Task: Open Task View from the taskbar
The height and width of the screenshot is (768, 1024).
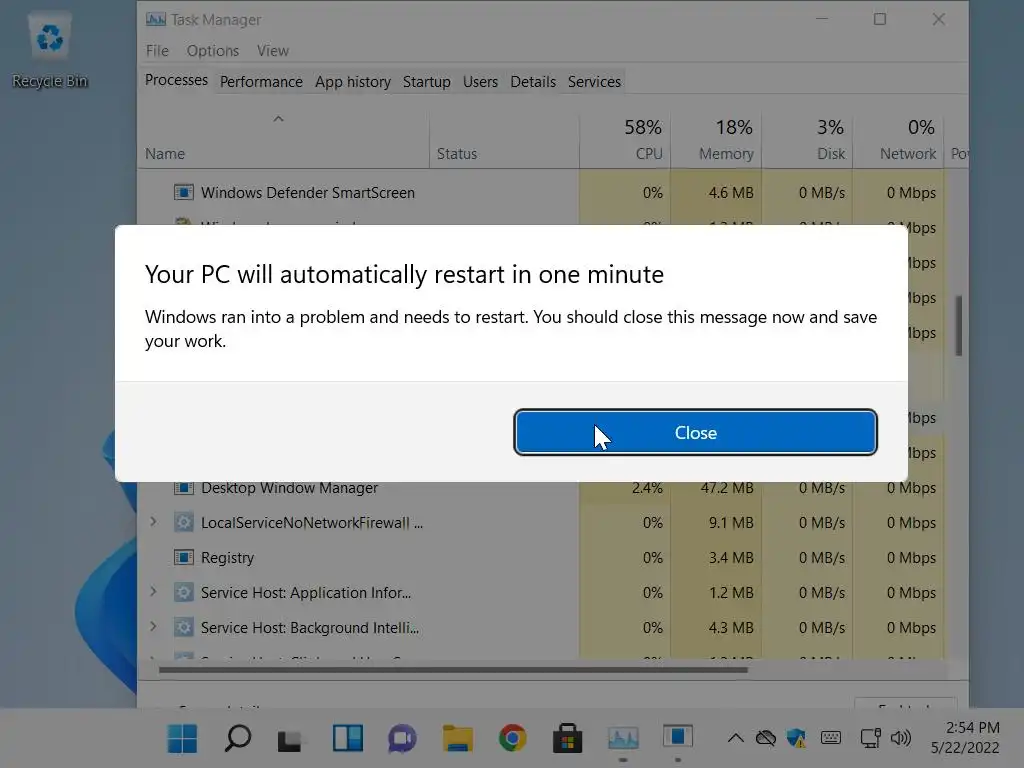Action: tap(291, 739)
